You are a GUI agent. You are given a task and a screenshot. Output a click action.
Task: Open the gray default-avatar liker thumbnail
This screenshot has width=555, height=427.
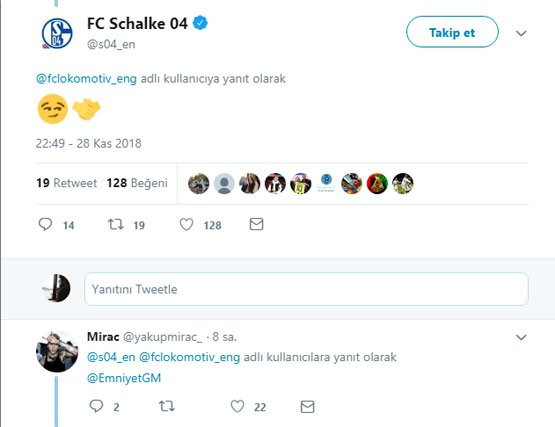tap(224, 183)
